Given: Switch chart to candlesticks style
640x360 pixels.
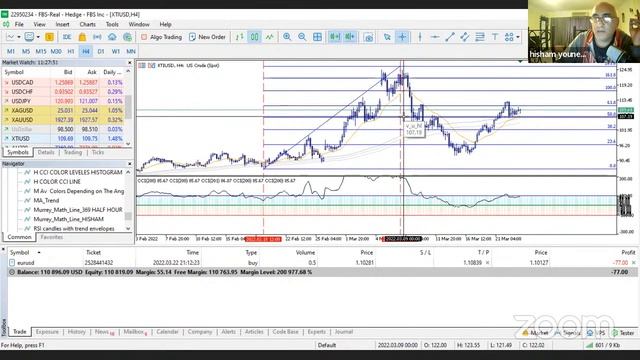Looking at the screenshot, I should point(254,37).
